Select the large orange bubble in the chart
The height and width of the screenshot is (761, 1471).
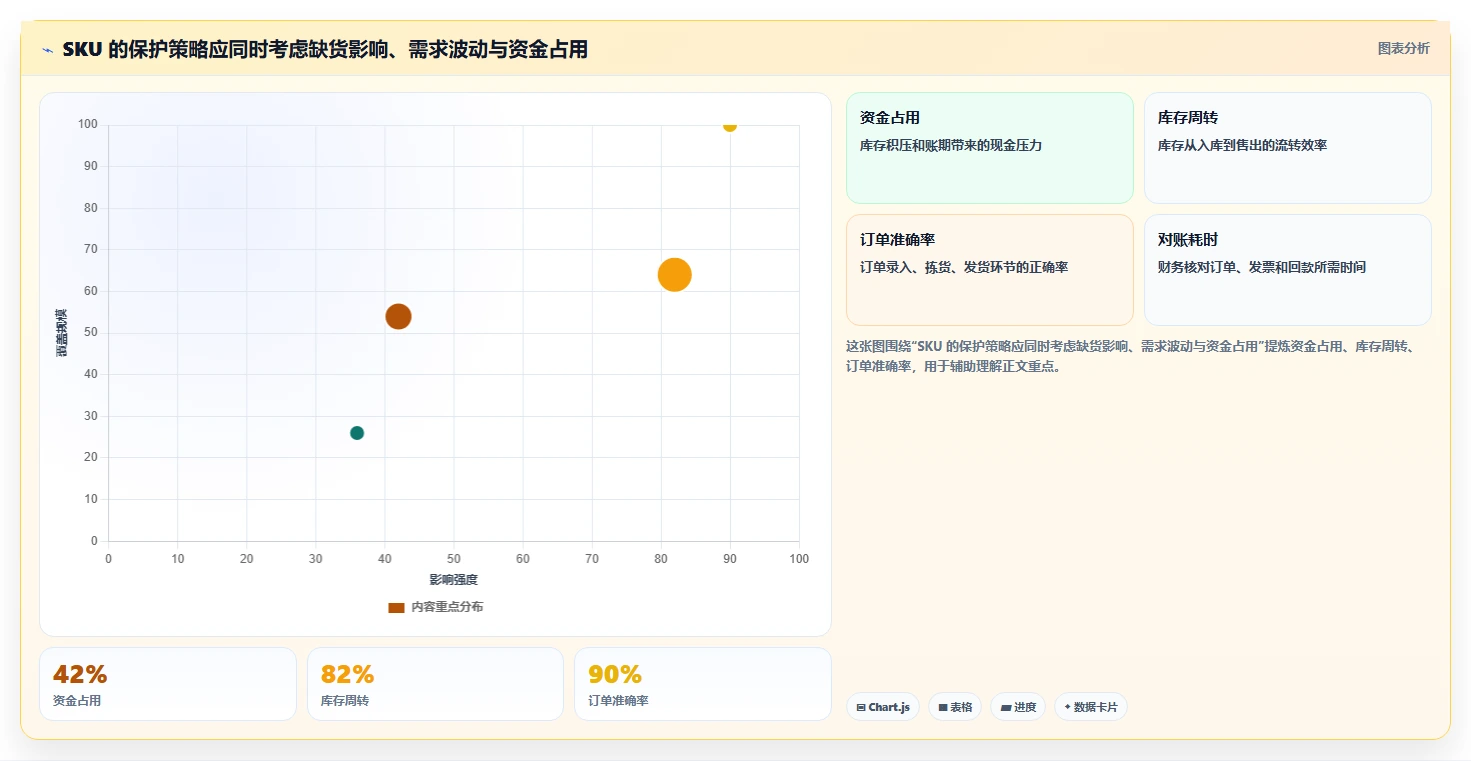675,275
